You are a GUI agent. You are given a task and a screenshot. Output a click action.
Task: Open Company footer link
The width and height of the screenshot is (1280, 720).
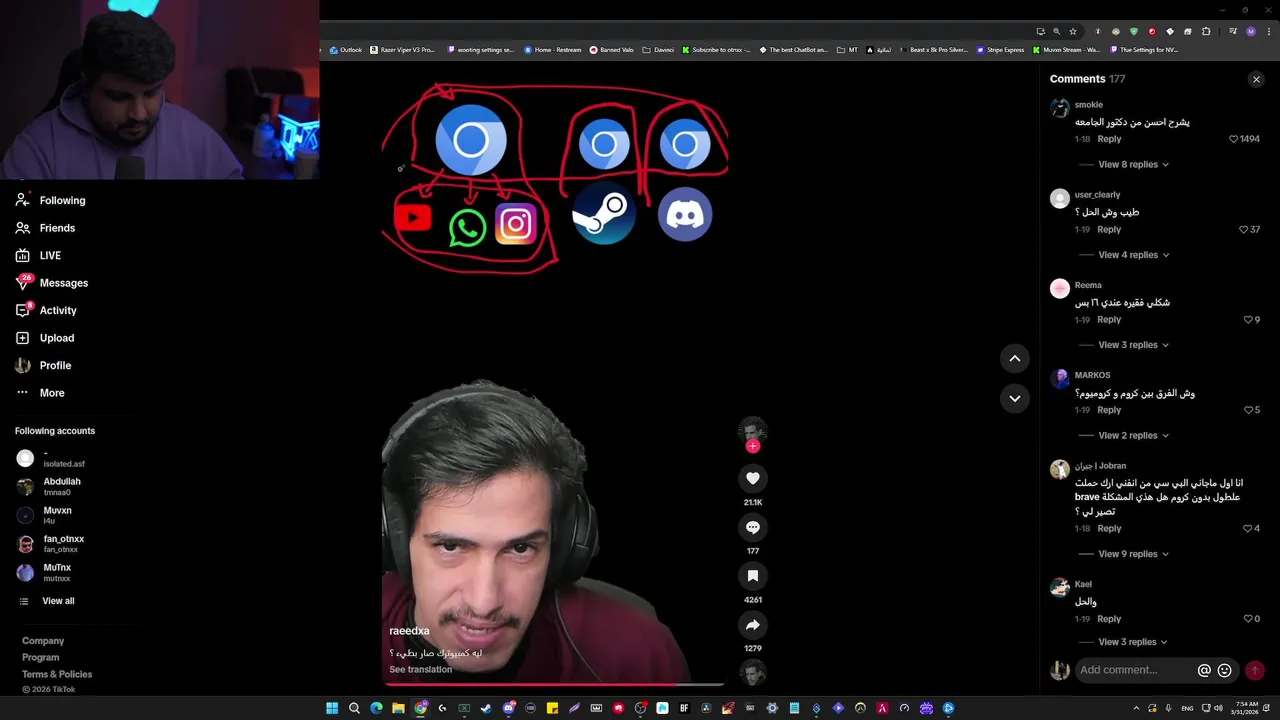pos(43,641)
